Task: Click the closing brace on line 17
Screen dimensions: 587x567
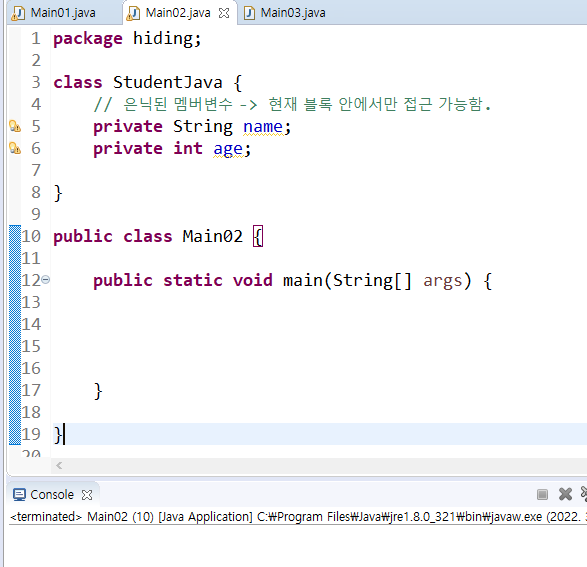Action: coord(98,391)
